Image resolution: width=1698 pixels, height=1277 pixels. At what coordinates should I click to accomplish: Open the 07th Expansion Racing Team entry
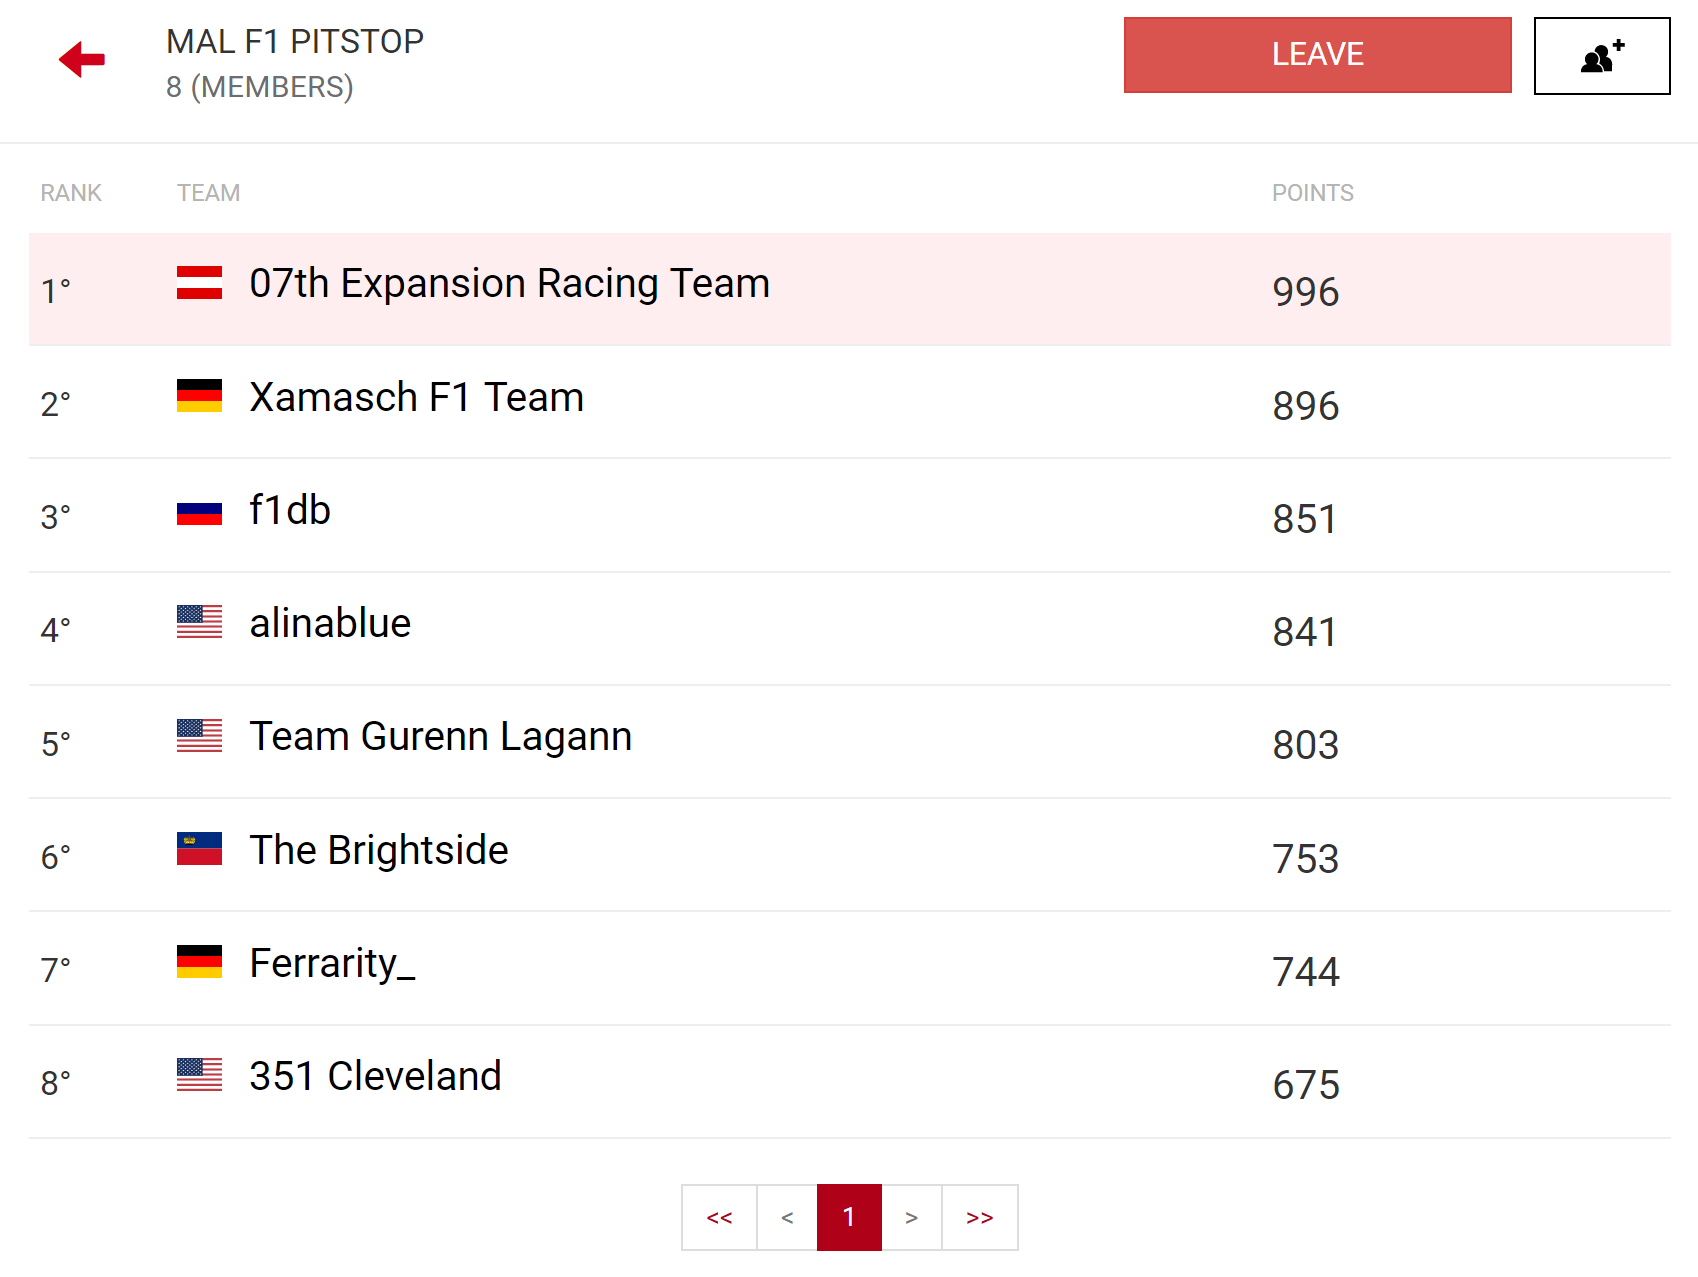[x=509, y=284]
